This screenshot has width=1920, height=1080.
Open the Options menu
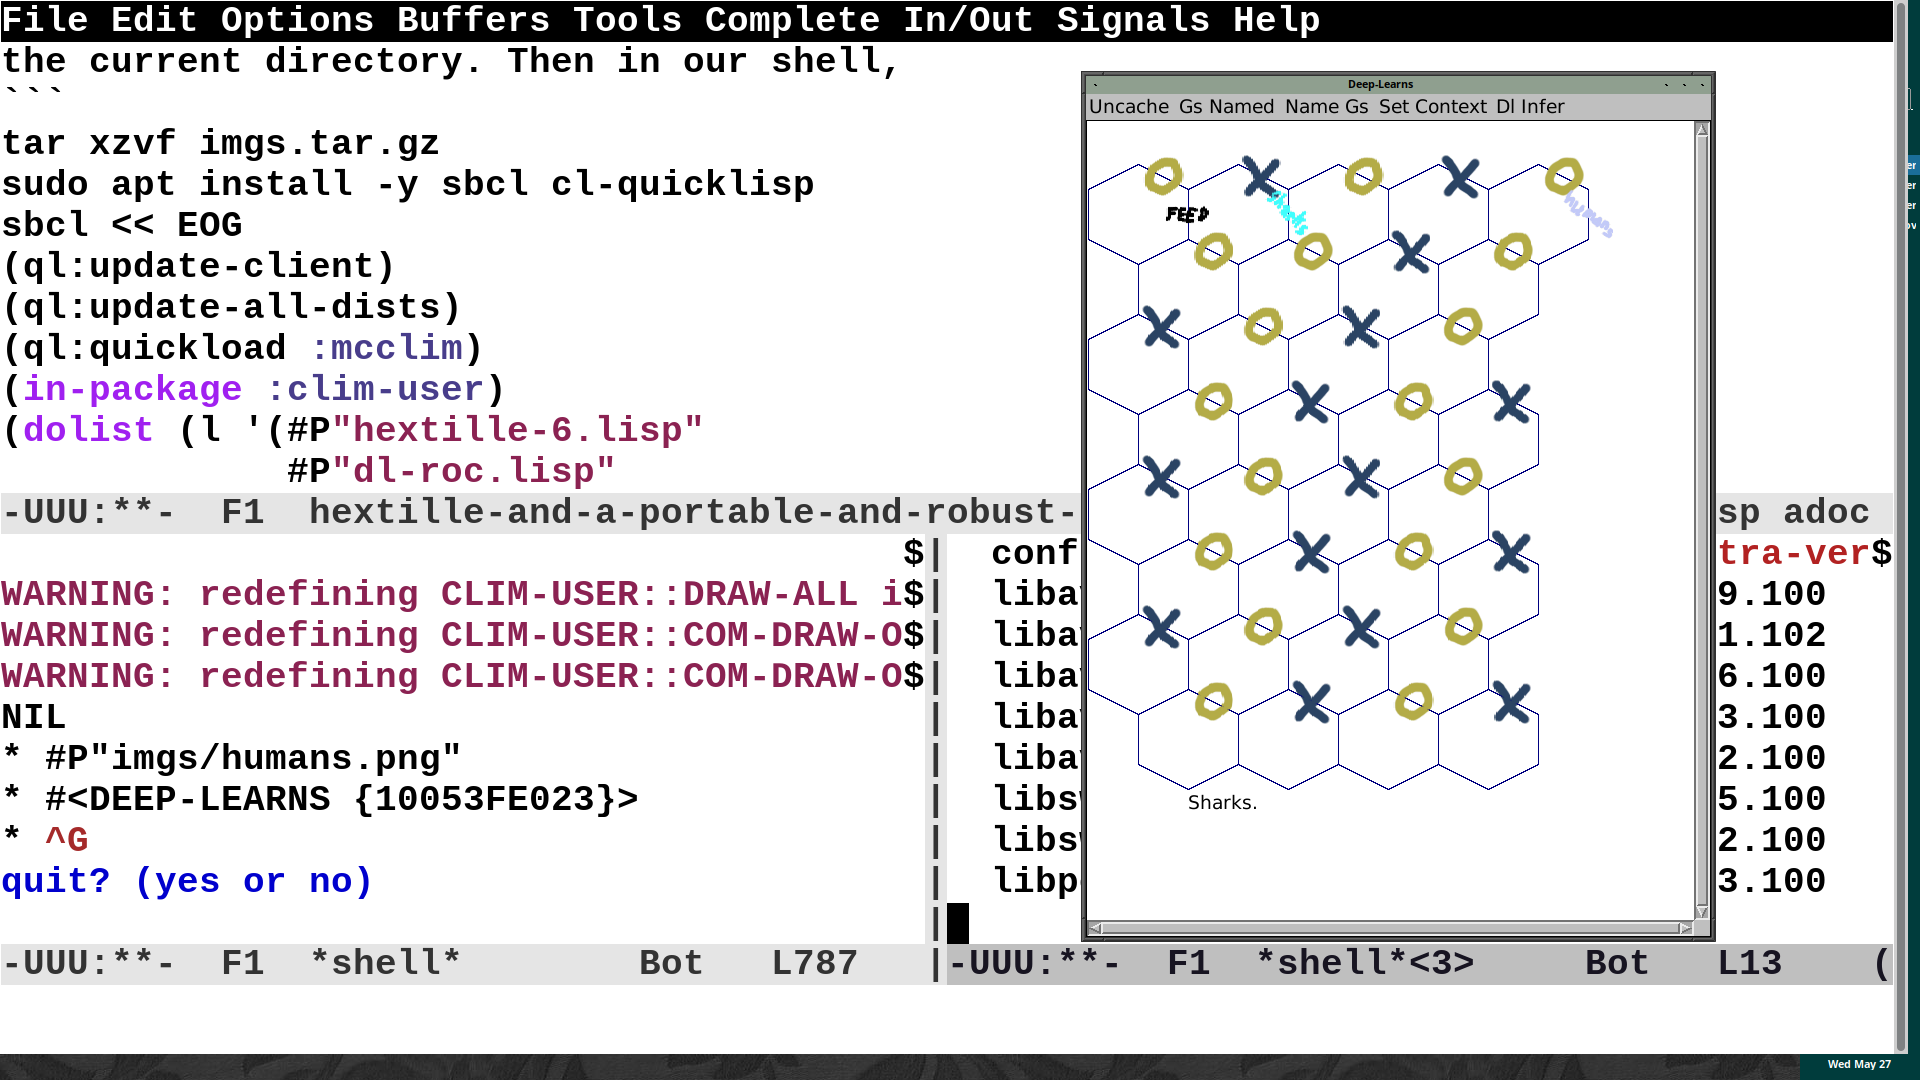point(298,20)
